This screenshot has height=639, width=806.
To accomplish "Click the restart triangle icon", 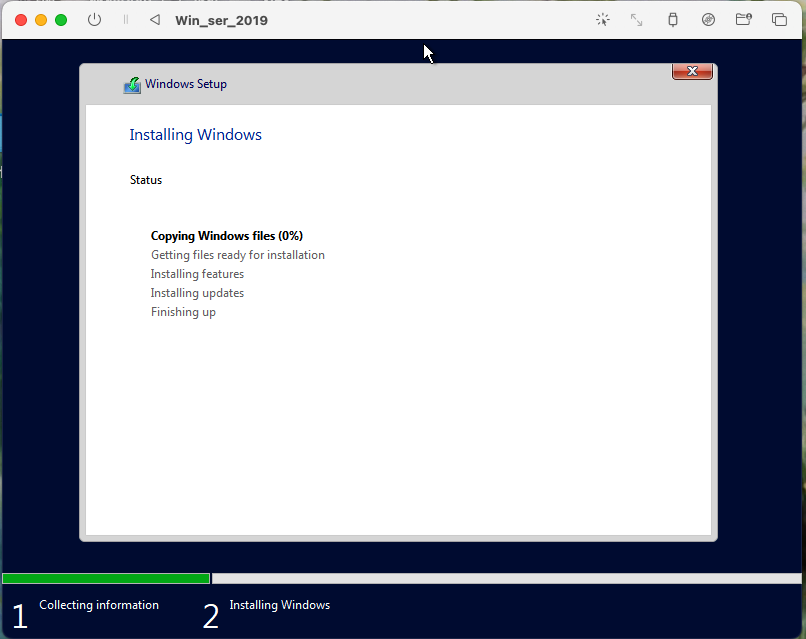I will tap(155, 20).
